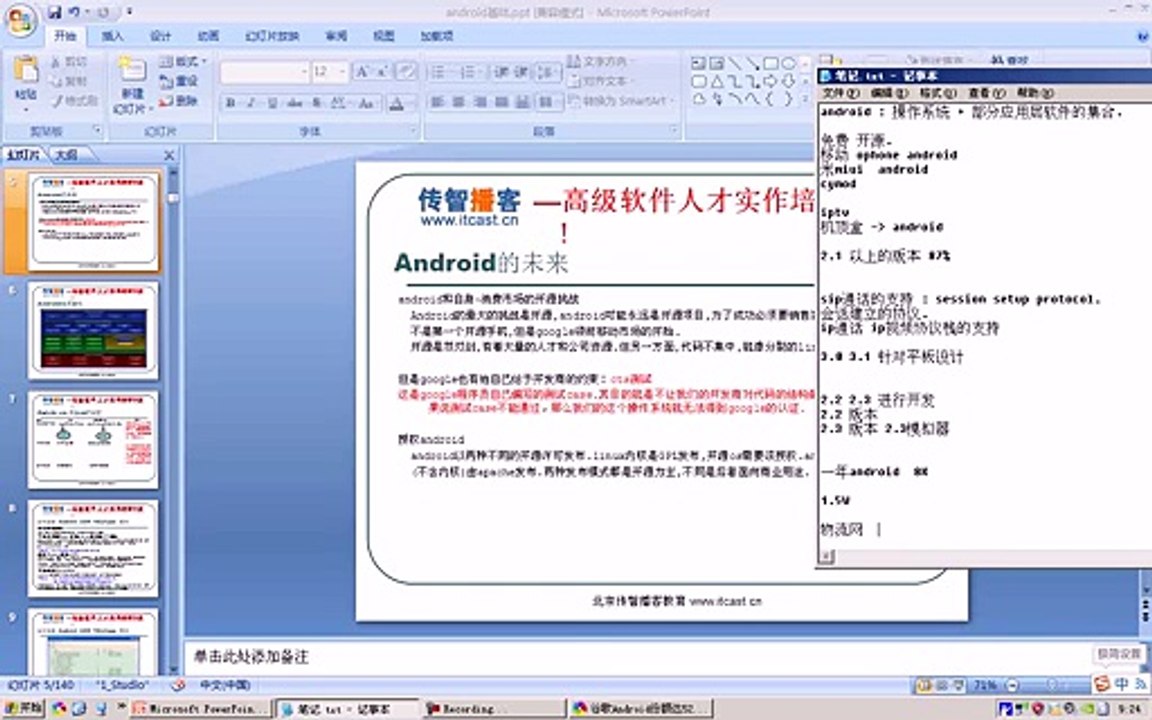Click the Copy (复制) icon

coord(56,82)
